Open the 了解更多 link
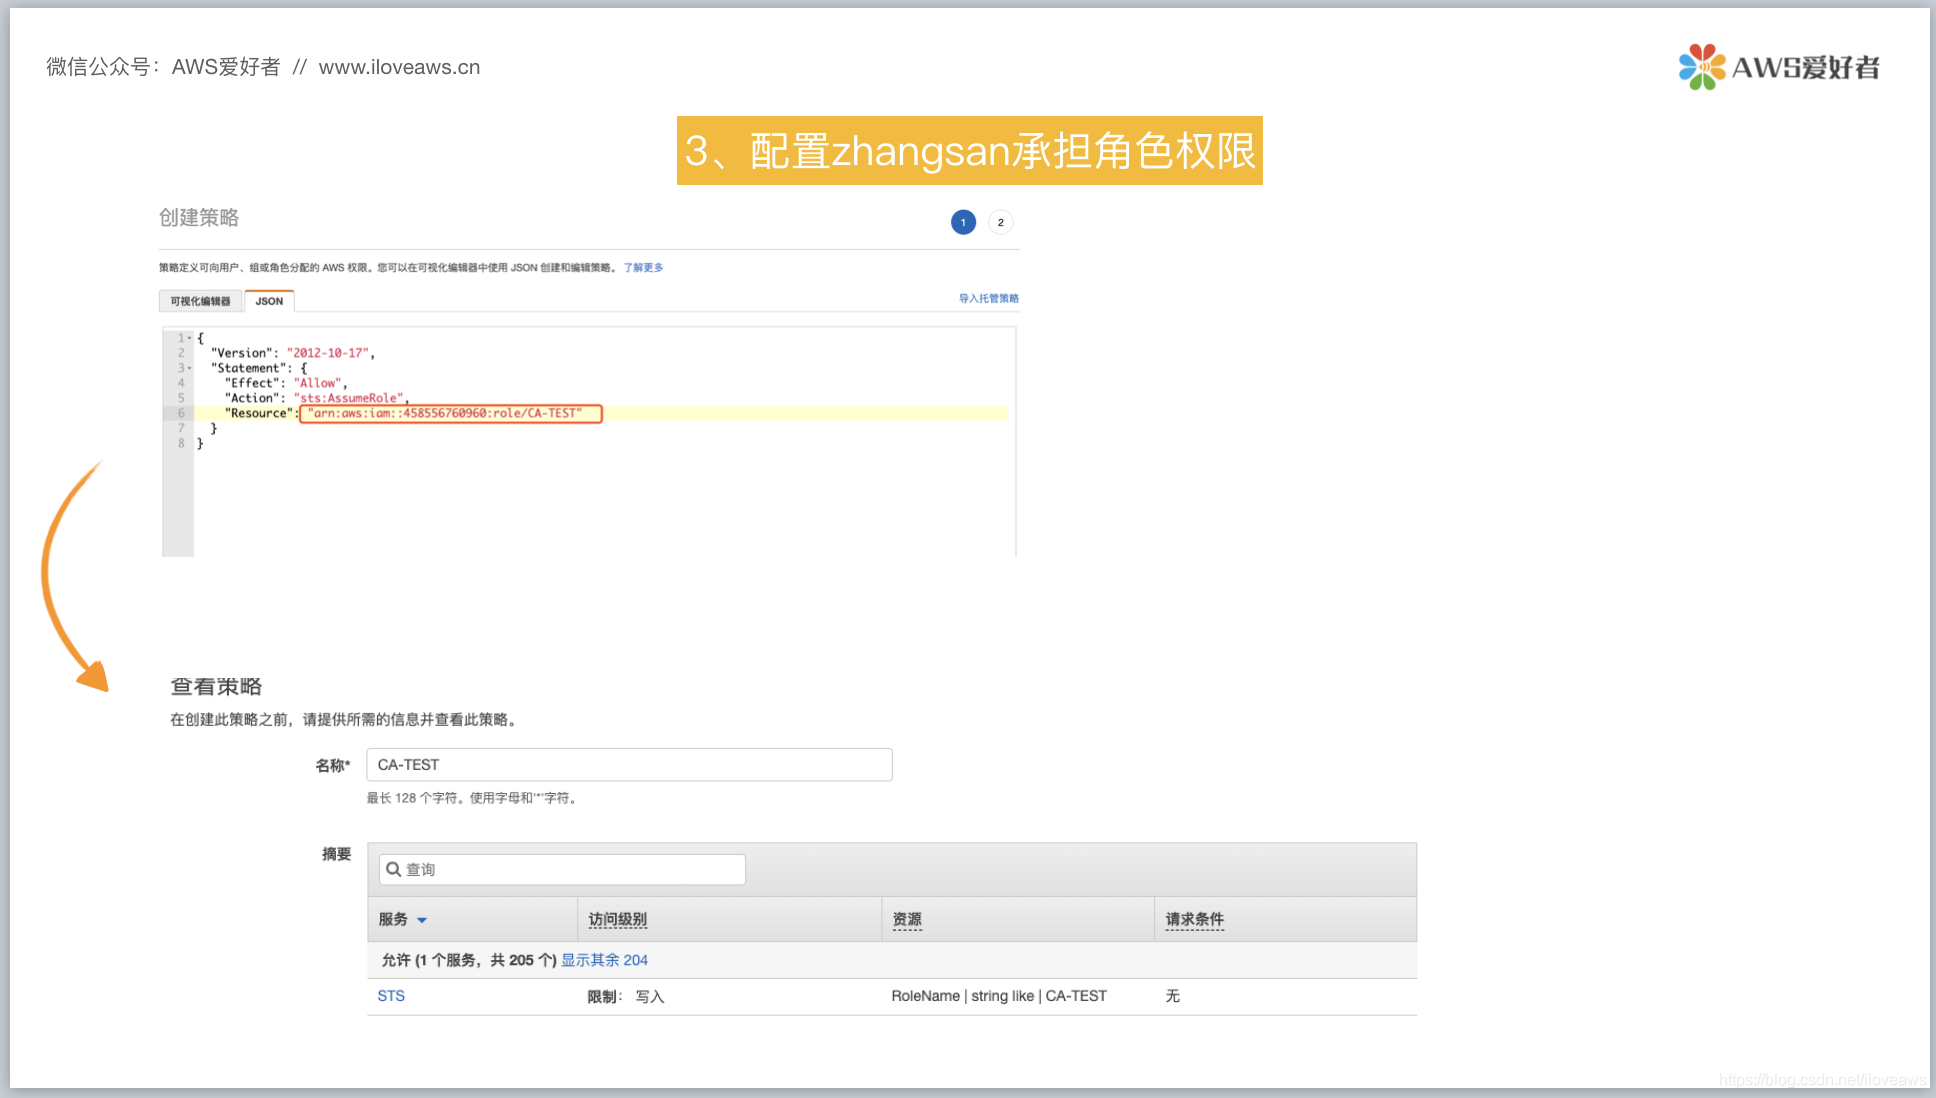 pyautogui.click(x=643, y=268)
